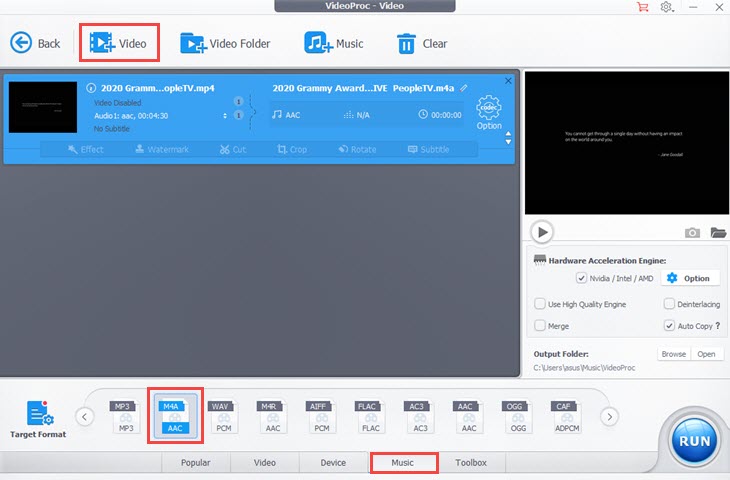Add a Music file
Image resolution: width=730 pixels, height=480 pixels.
point(333,43)
